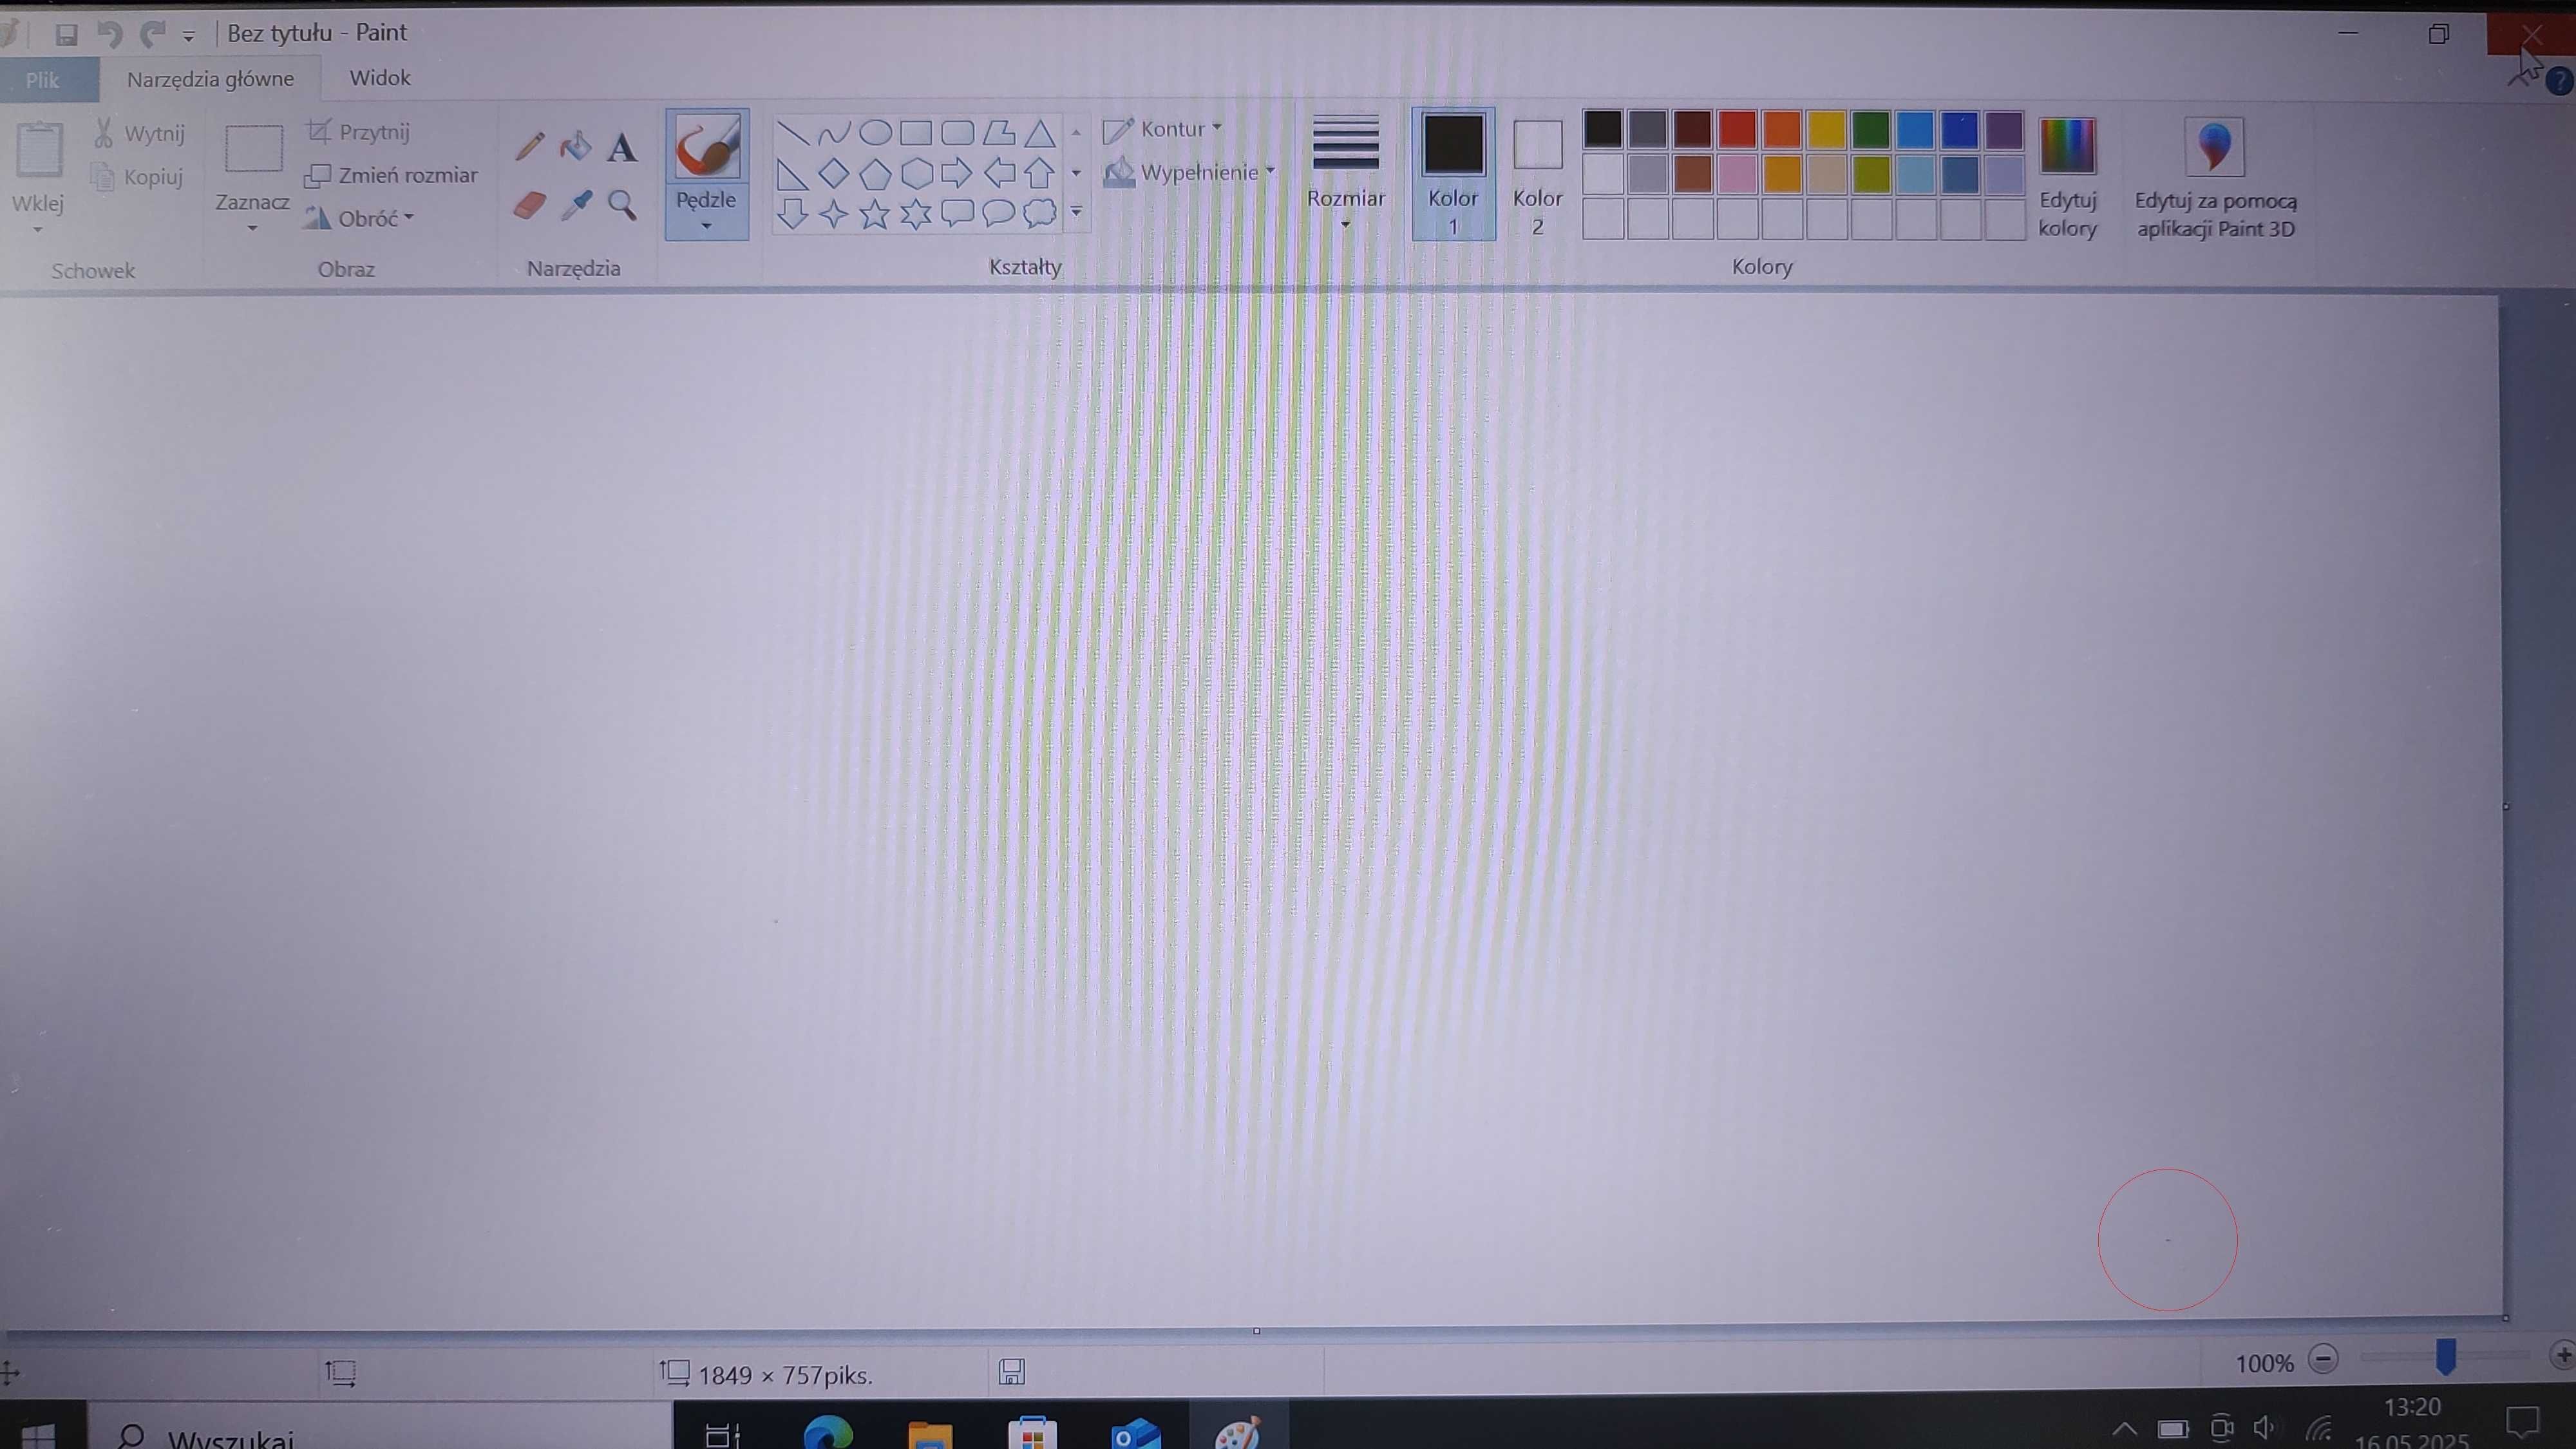2576x1449 pixels.
Task: Choose the Right arrow shape
Action: [957, 174]
